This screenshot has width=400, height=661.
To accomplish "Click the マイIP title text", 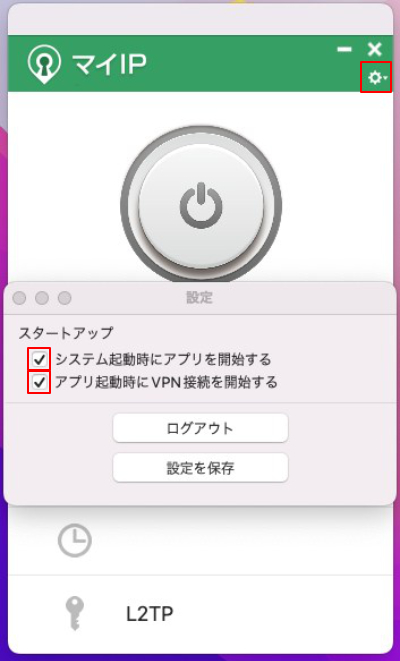I will click(x=109, y=65).
